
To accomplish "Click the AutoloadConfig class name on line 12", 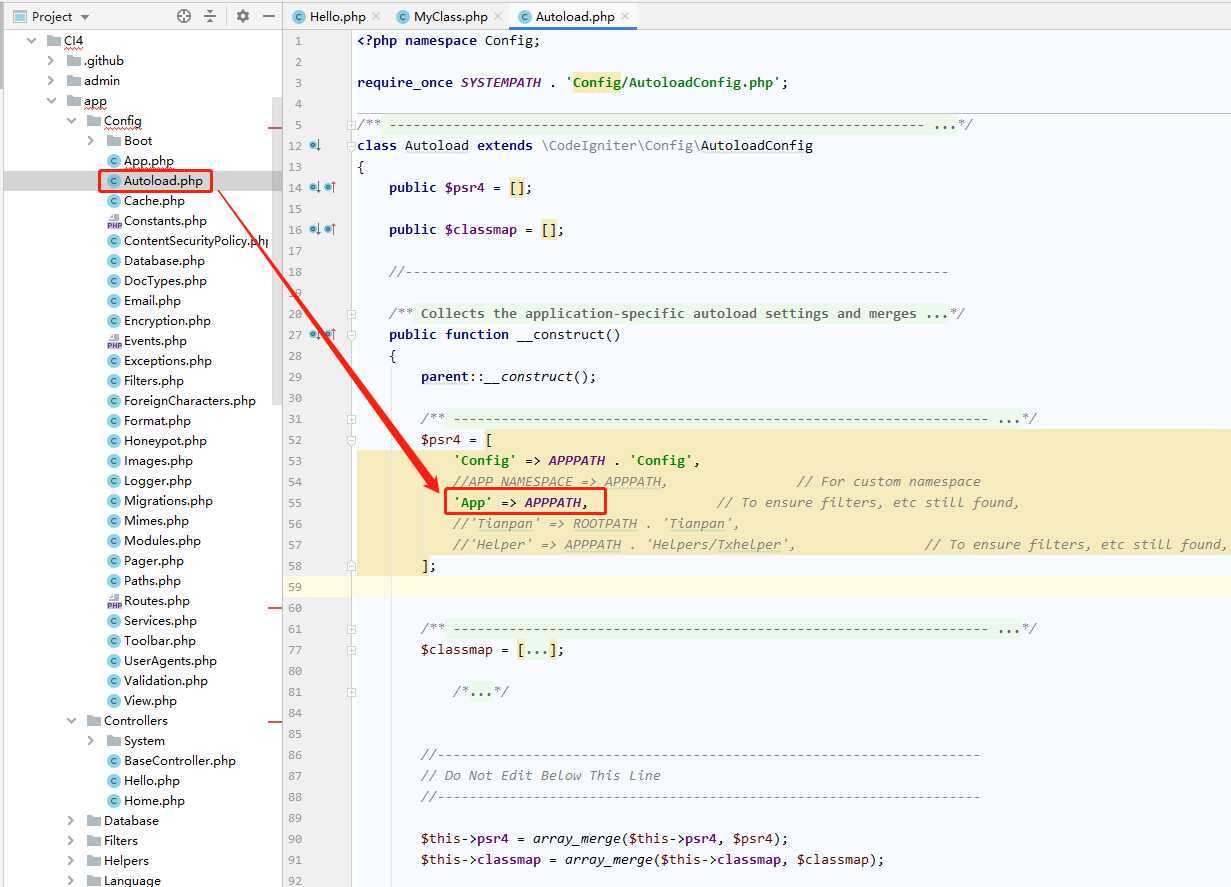I will (x=757, y=146).
